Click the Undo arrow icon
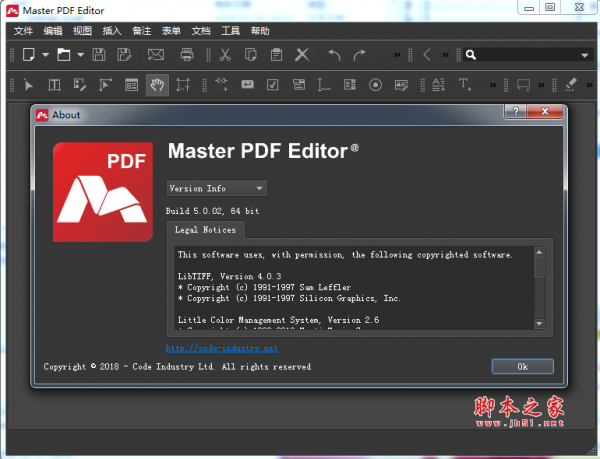The image size is (600, 459). tap(334, 55)
